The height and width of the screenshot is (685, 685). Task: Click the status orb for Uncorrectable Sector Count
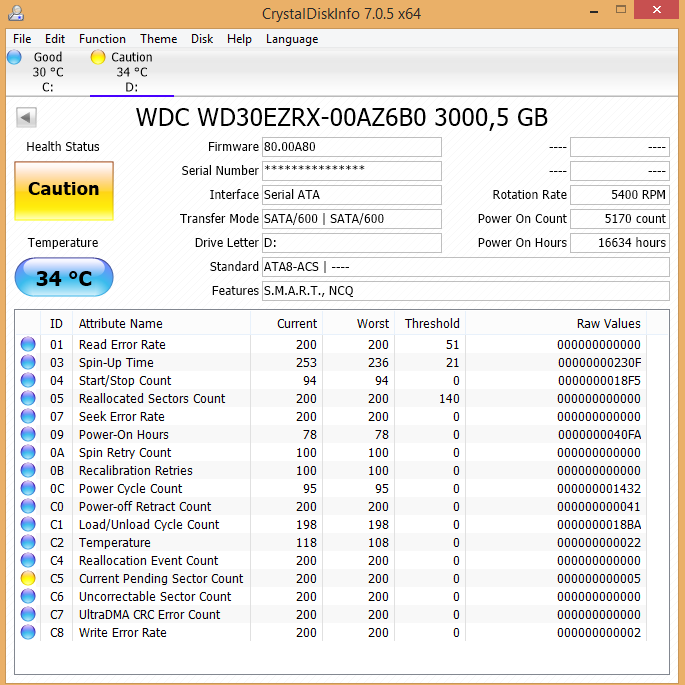28,596
